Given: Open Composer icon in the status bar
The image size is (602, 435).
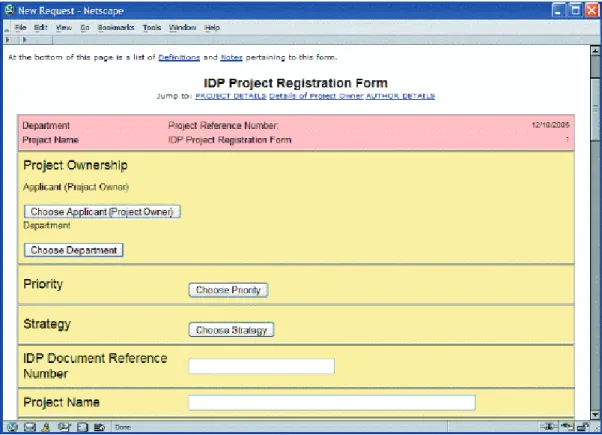Looking at the screenshot, I should click(x=64, y=427).
